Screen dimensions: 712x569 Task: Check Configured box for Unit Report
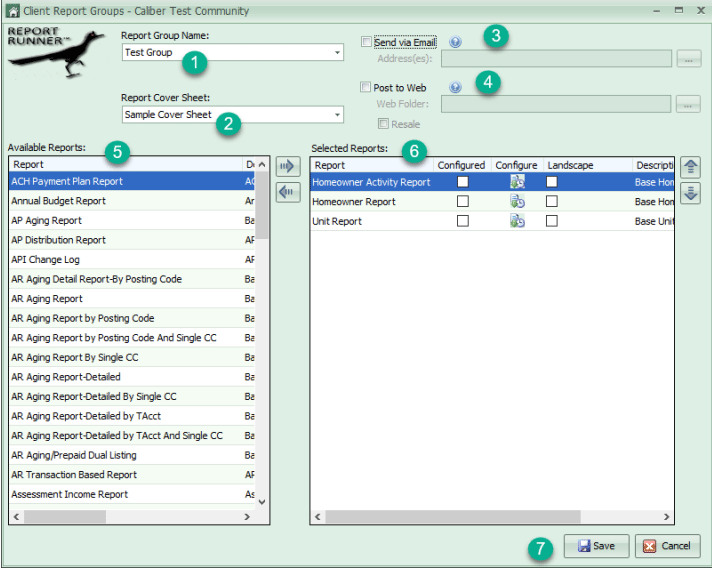coord(463,221)
